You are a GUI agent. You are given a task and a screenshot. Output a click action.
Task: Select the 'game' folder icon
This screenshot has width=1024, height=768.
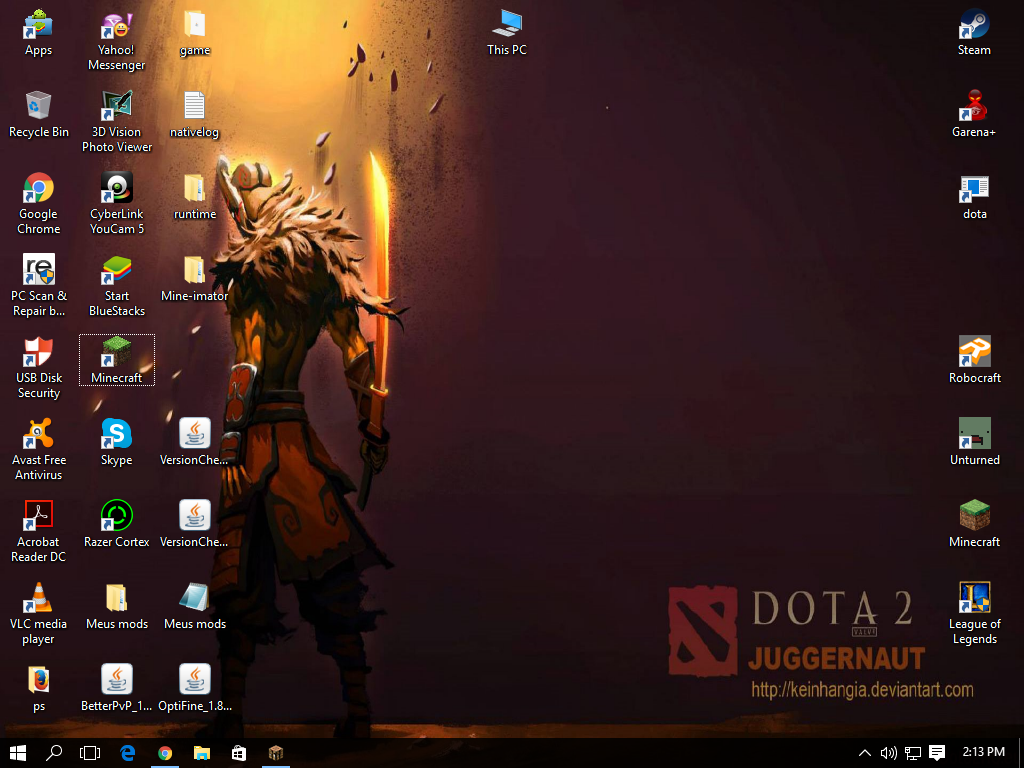coord(195,33)
